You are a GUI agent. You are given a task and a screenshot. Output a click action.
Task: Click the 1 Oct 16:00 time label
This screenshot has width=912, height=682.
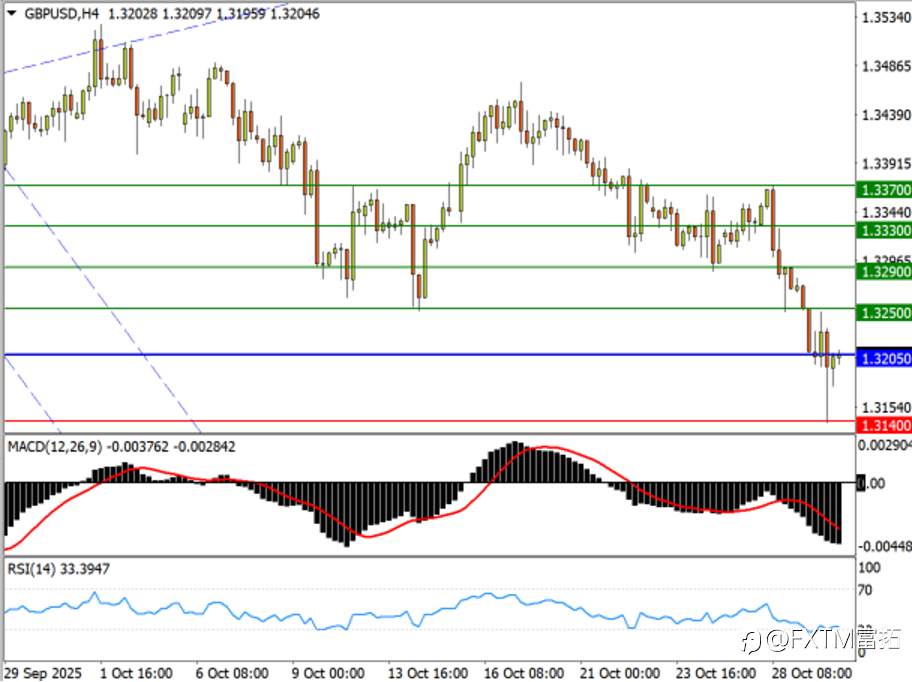point(136,673)
